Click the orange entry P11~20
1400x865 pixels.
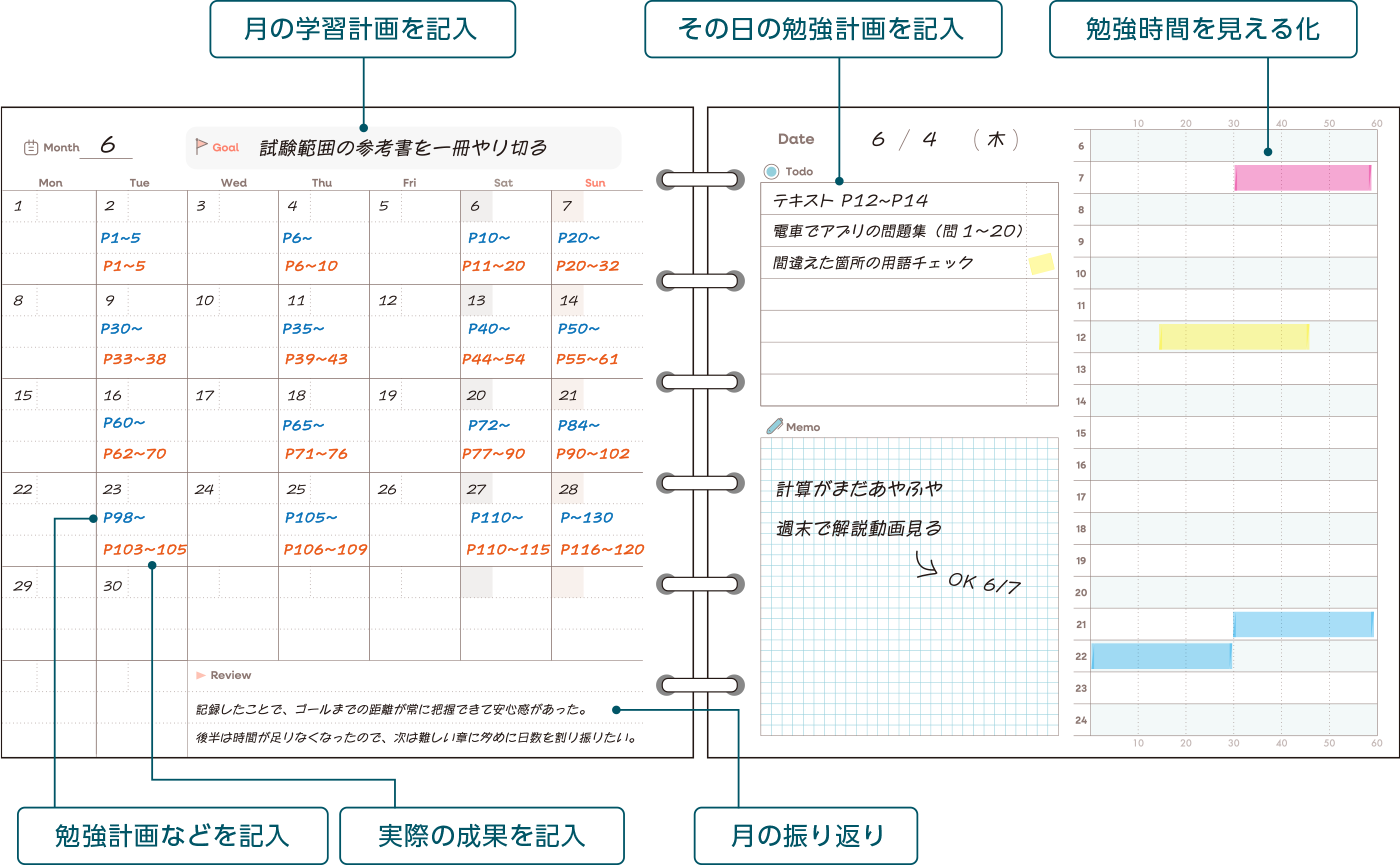point(493,266)
